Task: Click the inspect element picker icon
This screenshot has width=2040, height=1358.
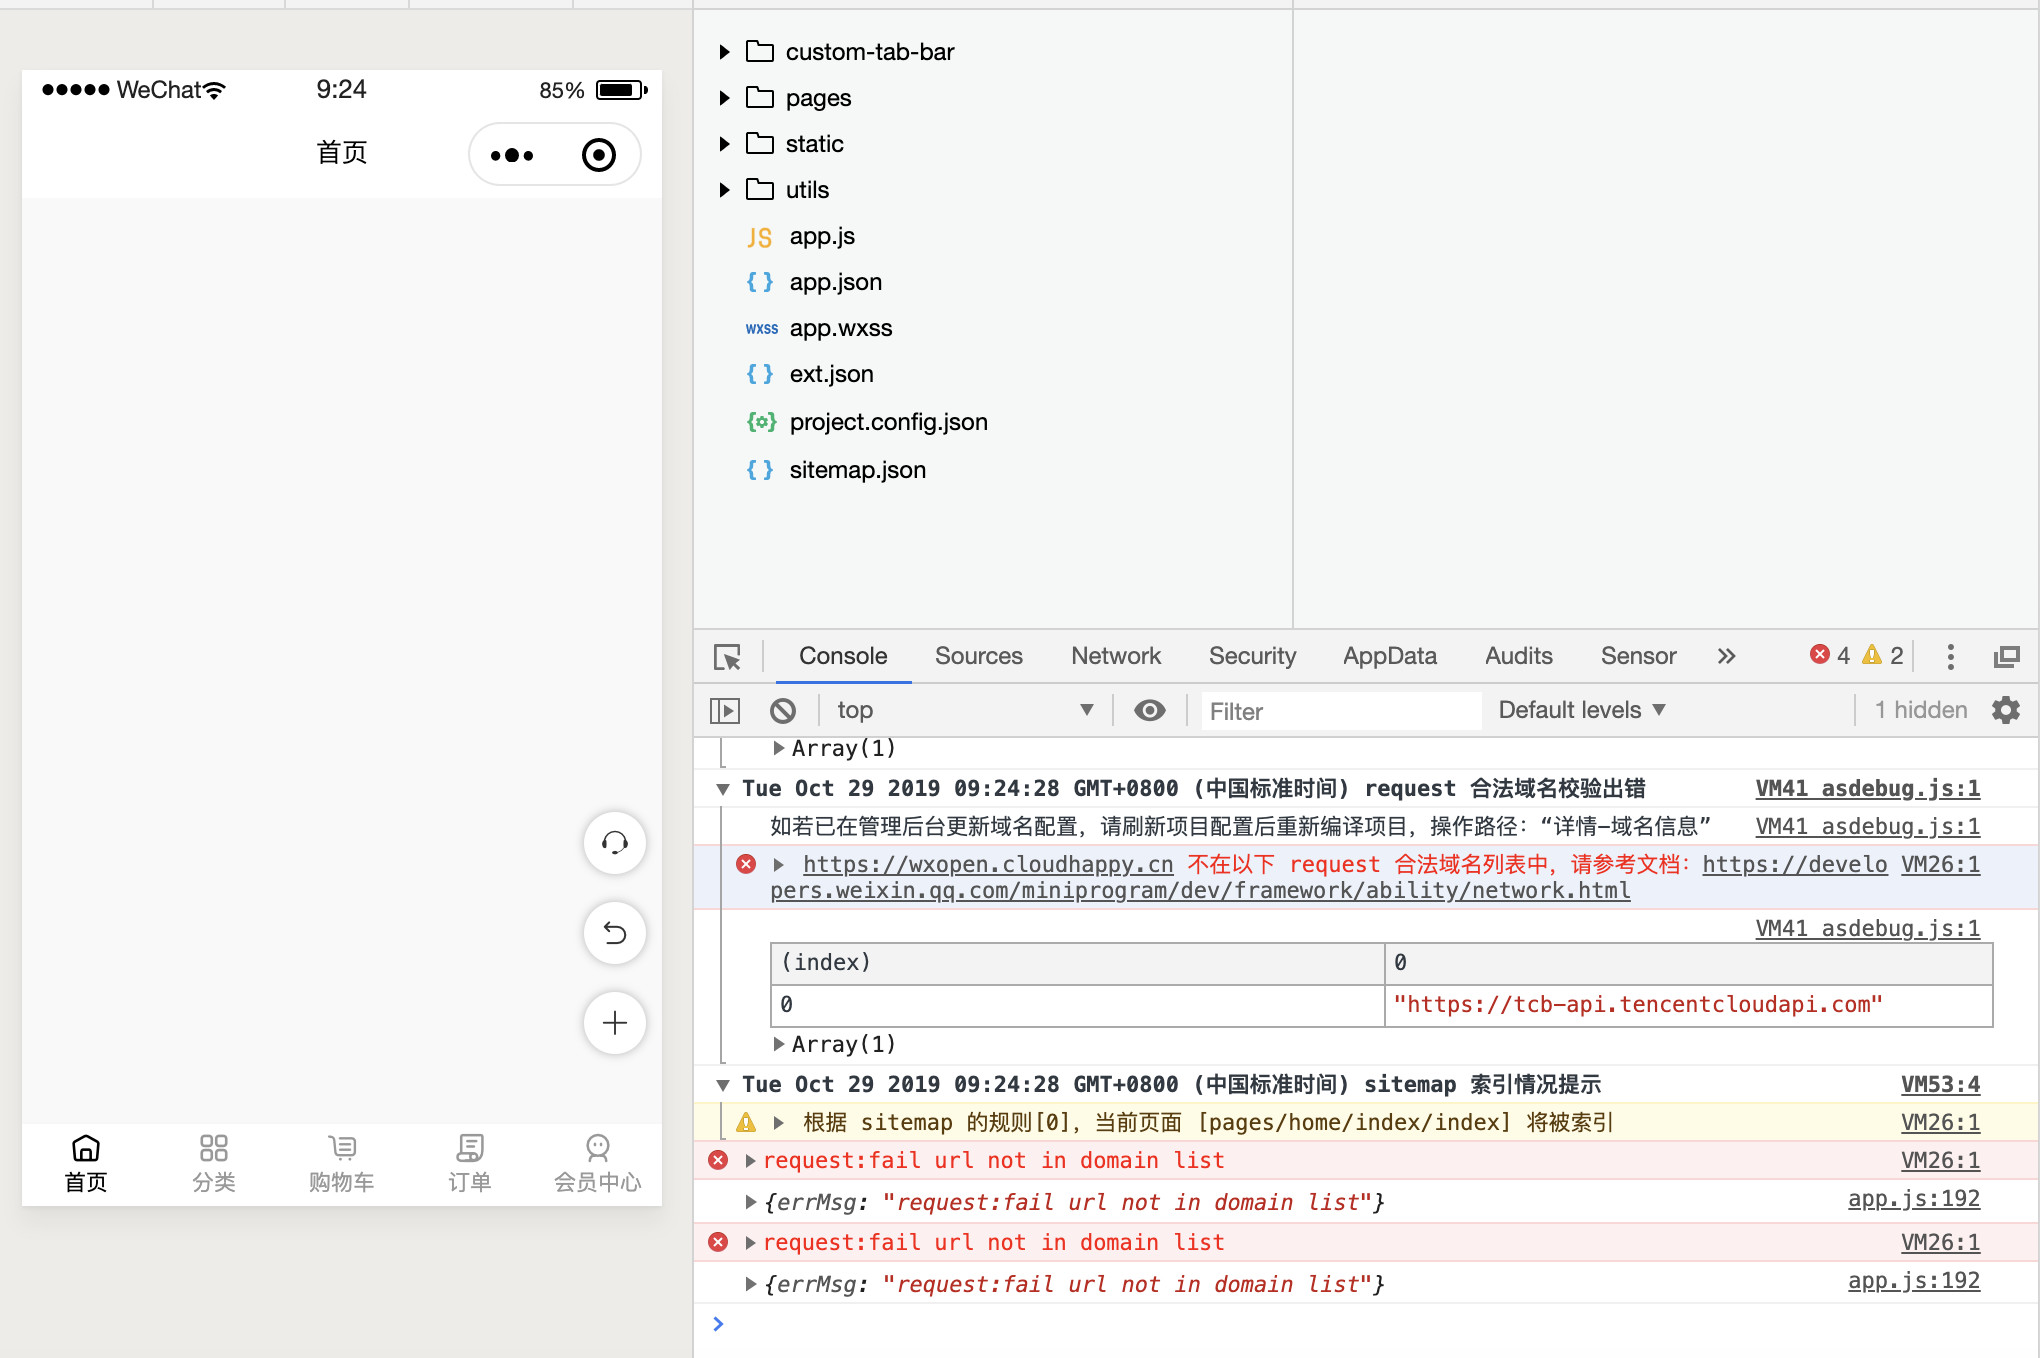Action: [727, 657]
